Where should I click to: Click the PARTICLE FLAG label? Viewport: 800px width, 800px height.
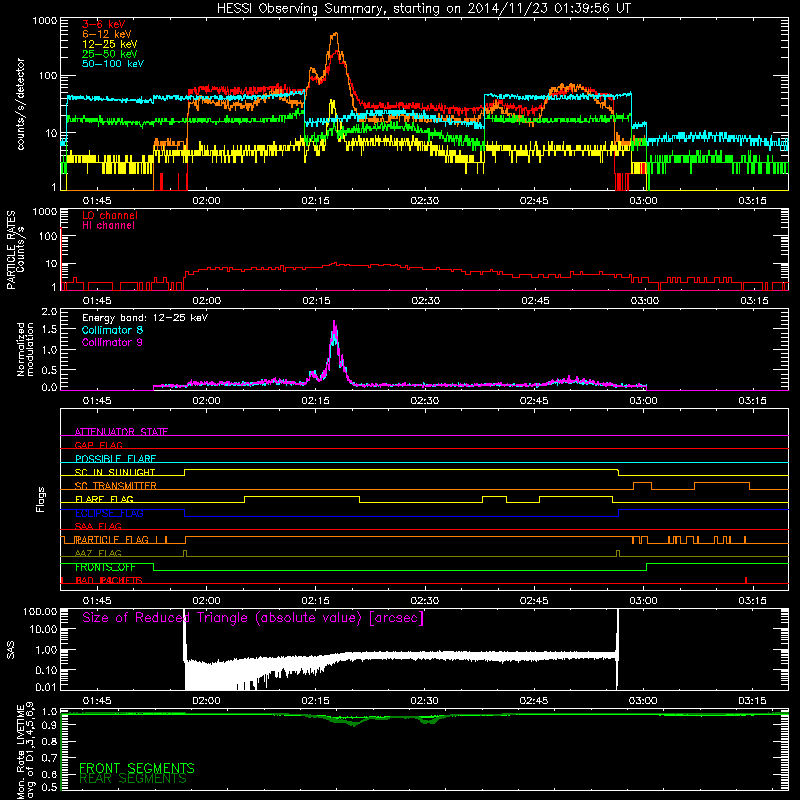112,540
